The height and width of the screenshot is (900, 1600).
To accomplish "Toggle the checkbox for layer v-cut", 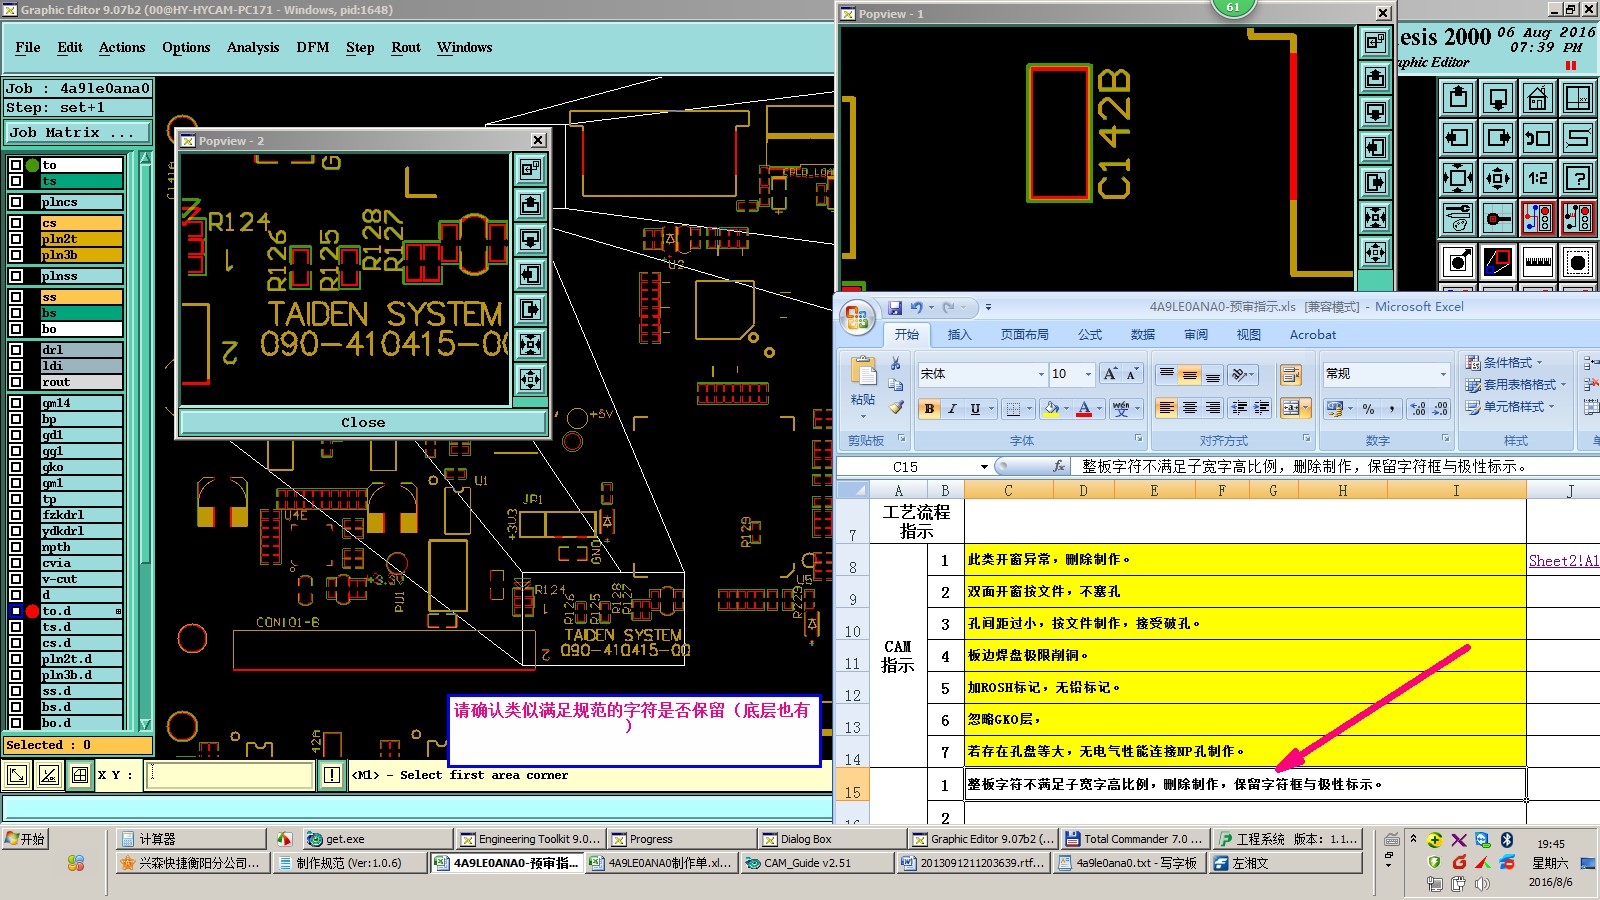I will tap(16, 579).
